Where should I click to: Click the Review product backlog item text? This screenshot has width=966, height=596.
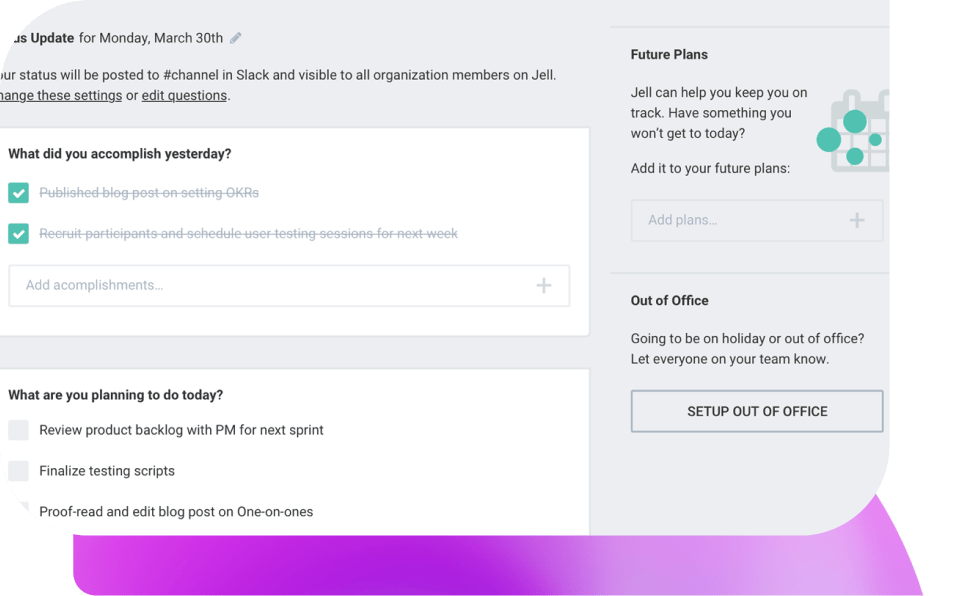[x=181, y=430]
